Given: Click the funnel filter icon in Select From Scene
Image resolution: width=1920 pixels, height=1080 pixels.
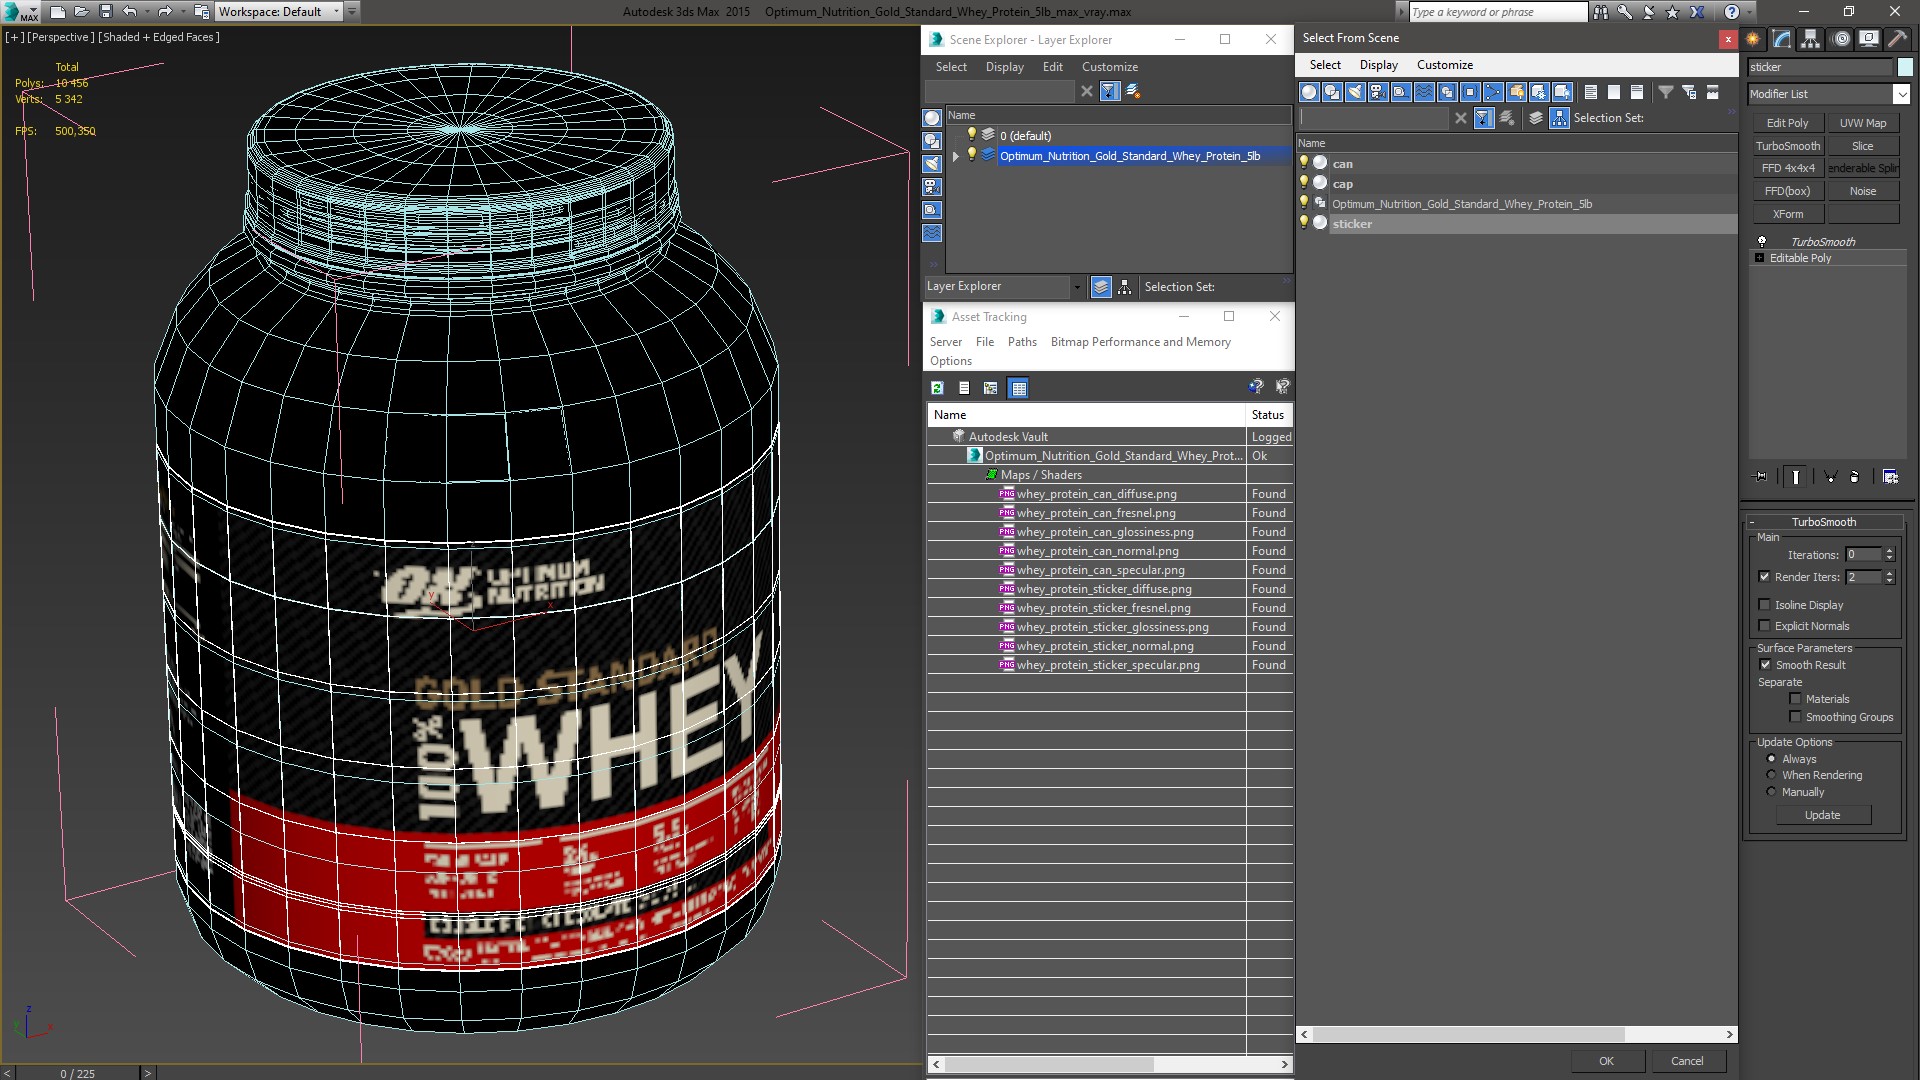Looking at the screenshot, I should [1666, 92].
